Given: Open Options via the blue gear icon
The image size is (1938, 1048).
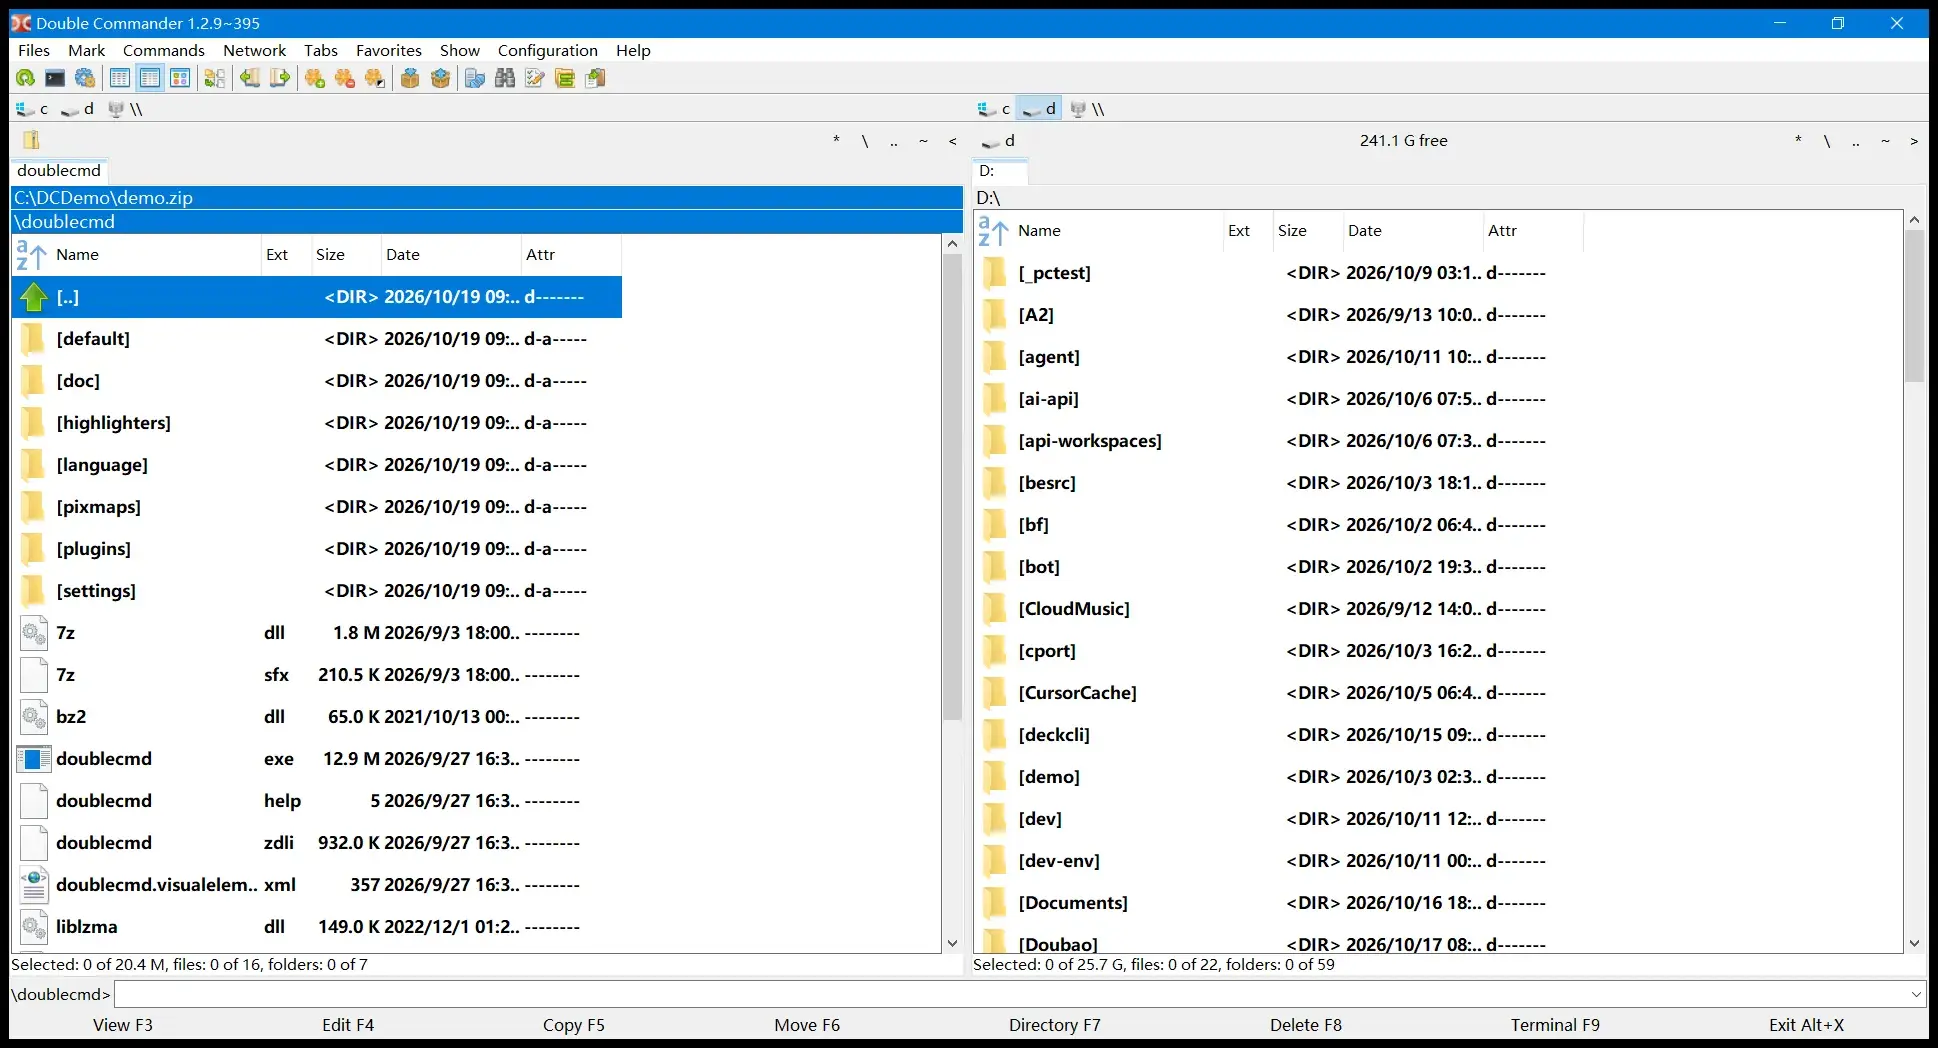Looking at the screenshot, I should [x=85, y=78].
